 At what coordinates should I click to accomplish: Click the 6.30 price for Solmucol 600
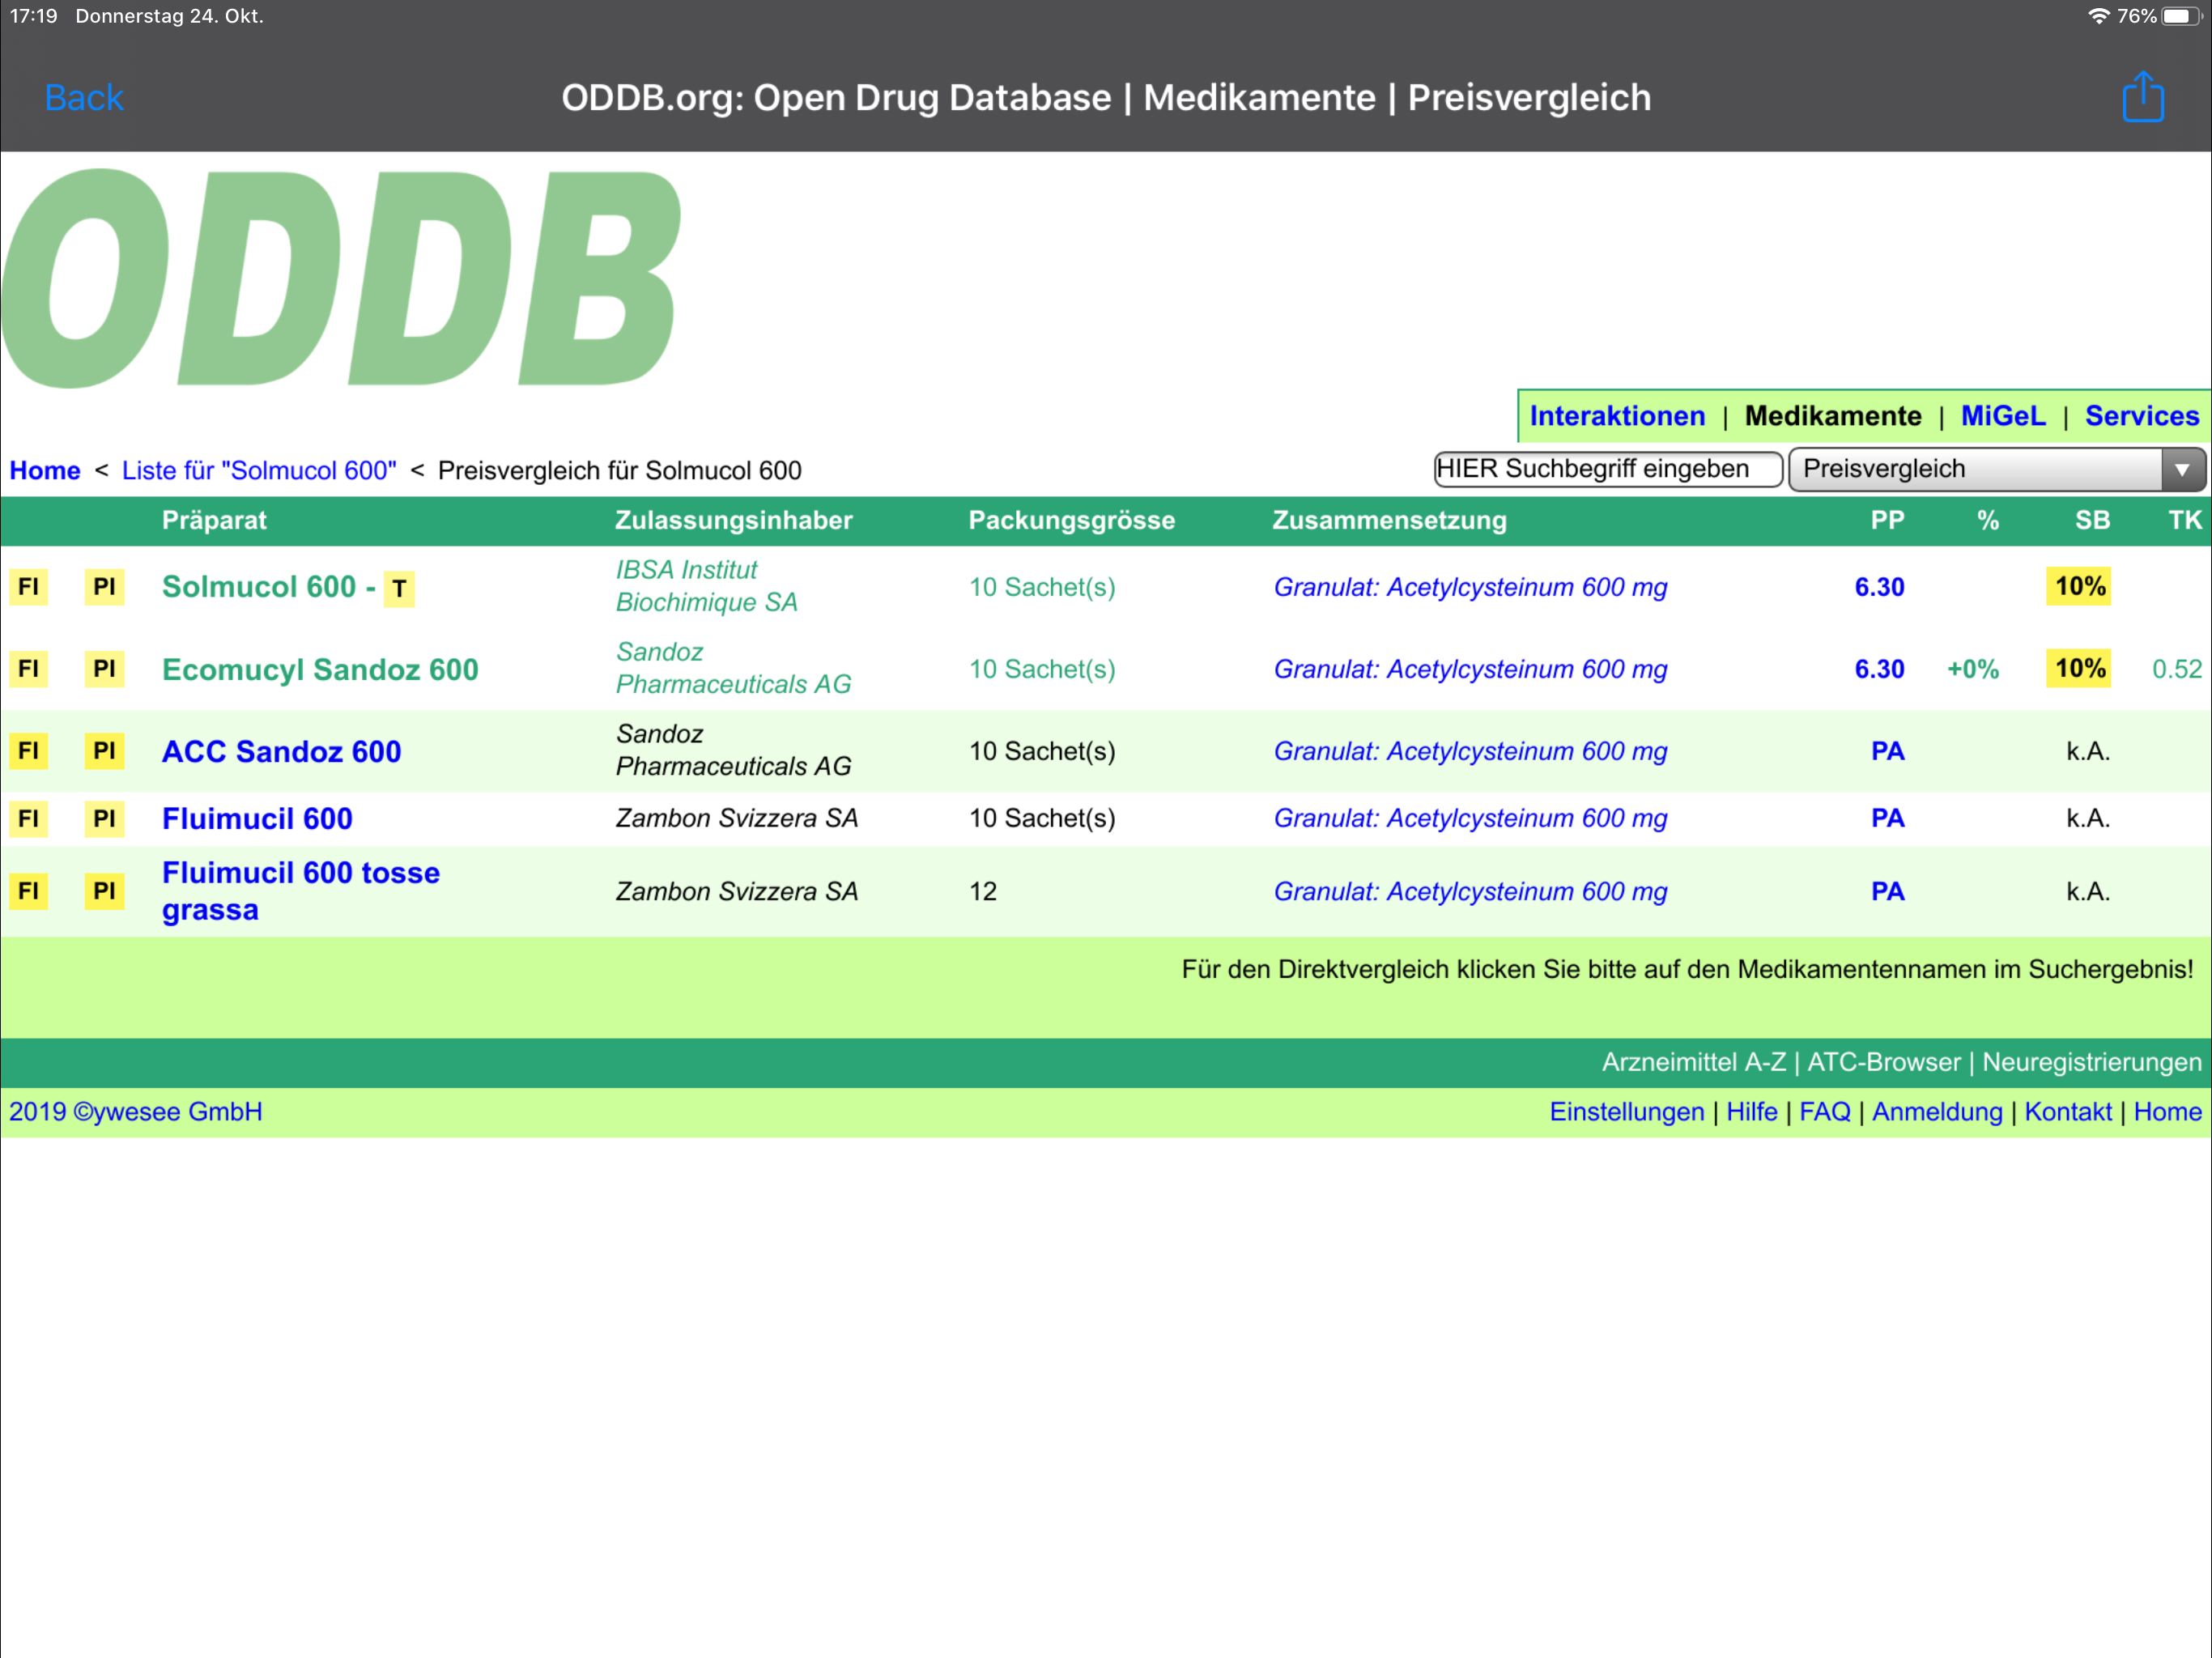(1879, 587)
